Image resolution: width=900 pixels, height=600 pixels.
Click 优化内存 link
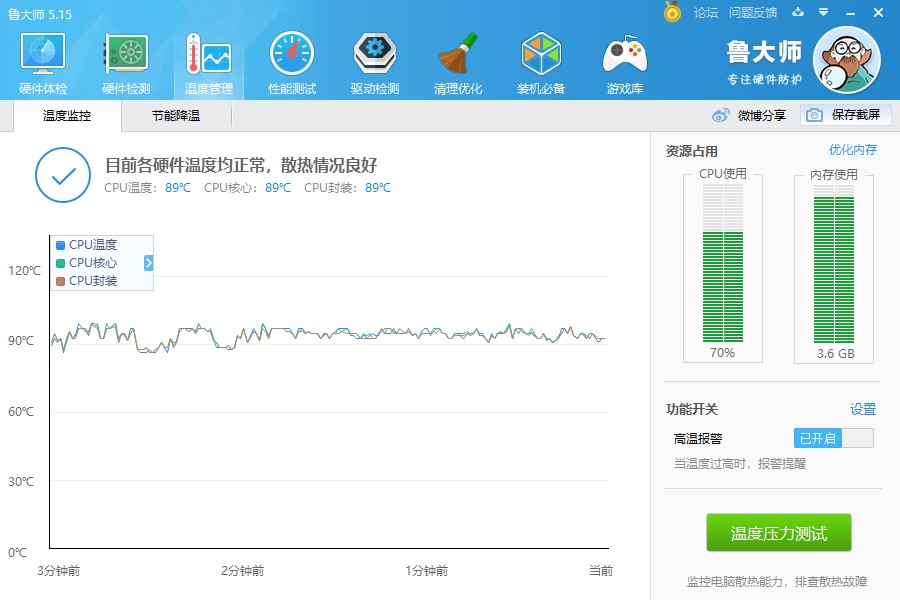852,150
